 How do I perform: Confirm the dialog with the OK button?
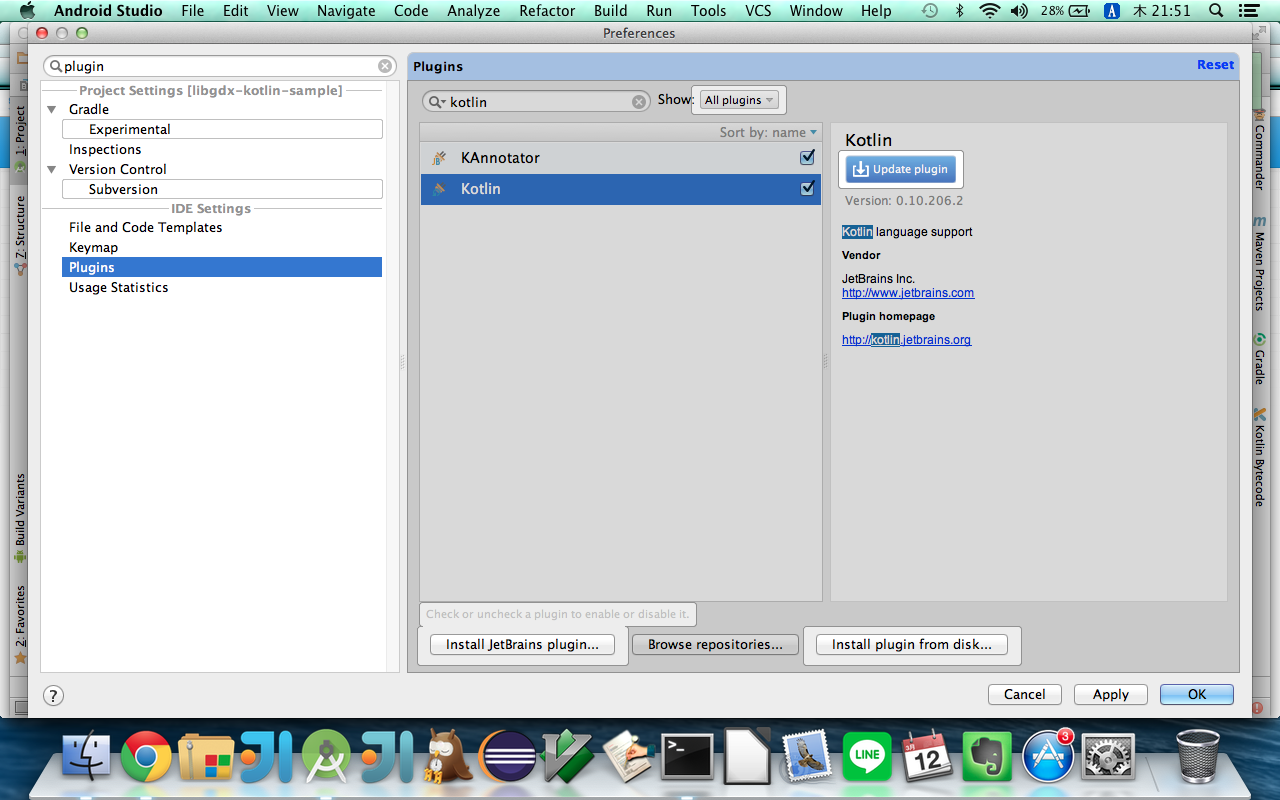coord(1197,695)
